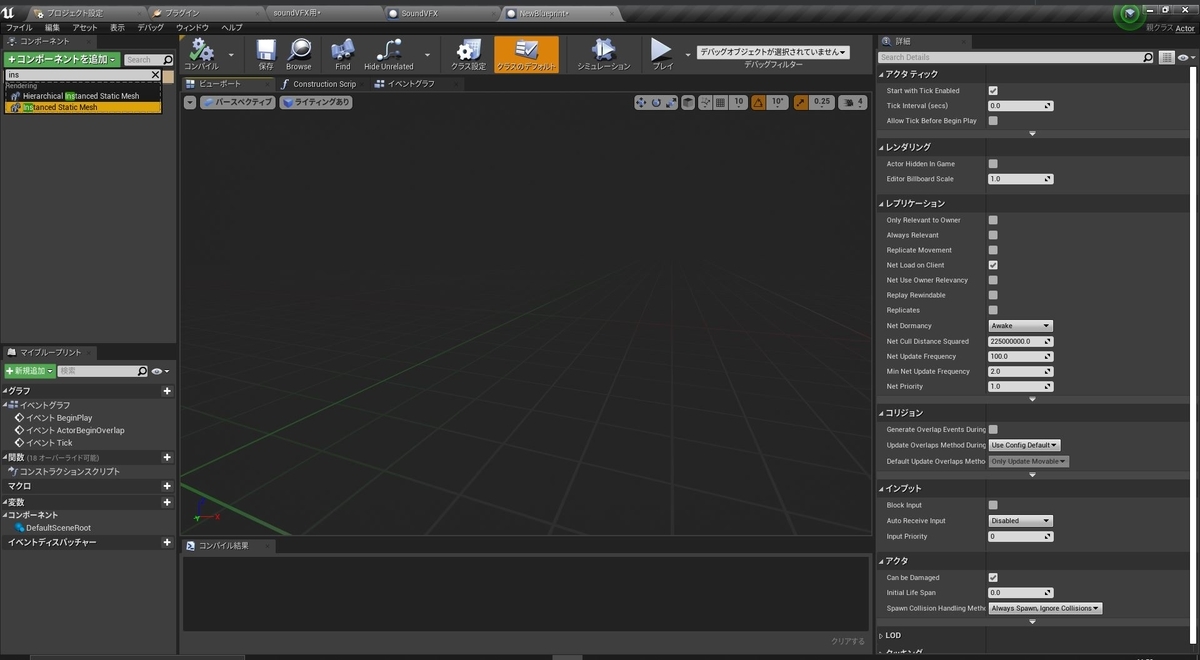Screen dimensions: 1200x660
Task: Open Spawn Collision Handling Method dropdown
Action: [x=1045, y=608]
